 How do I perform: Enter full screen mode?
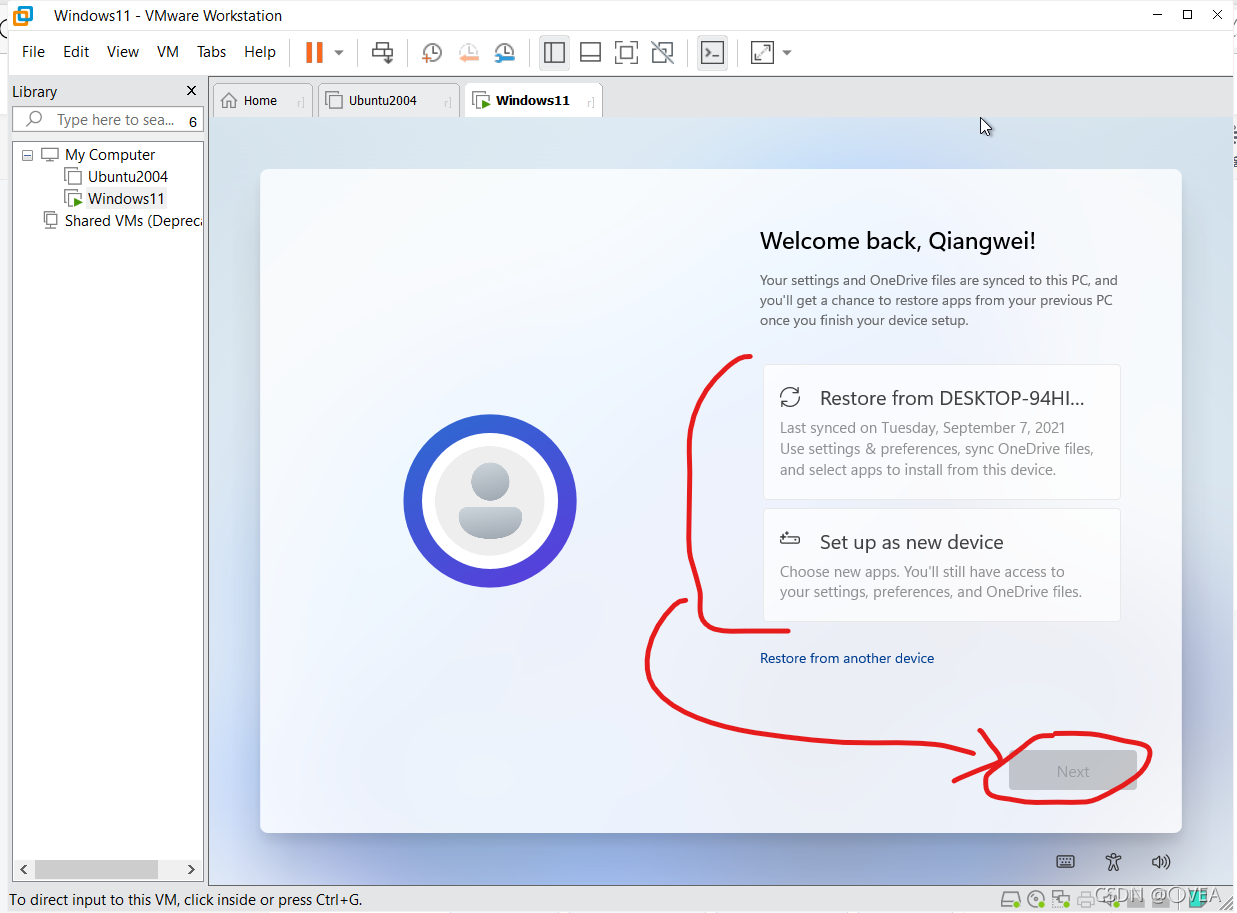[x=626, y=52]
